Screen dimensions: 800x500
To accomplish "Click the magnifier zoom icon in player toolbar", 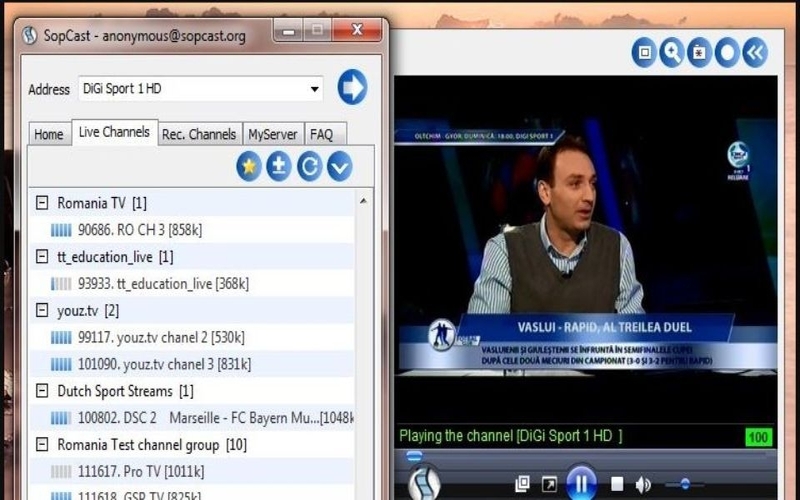I will pyautogui.click(x=672, y=52).
